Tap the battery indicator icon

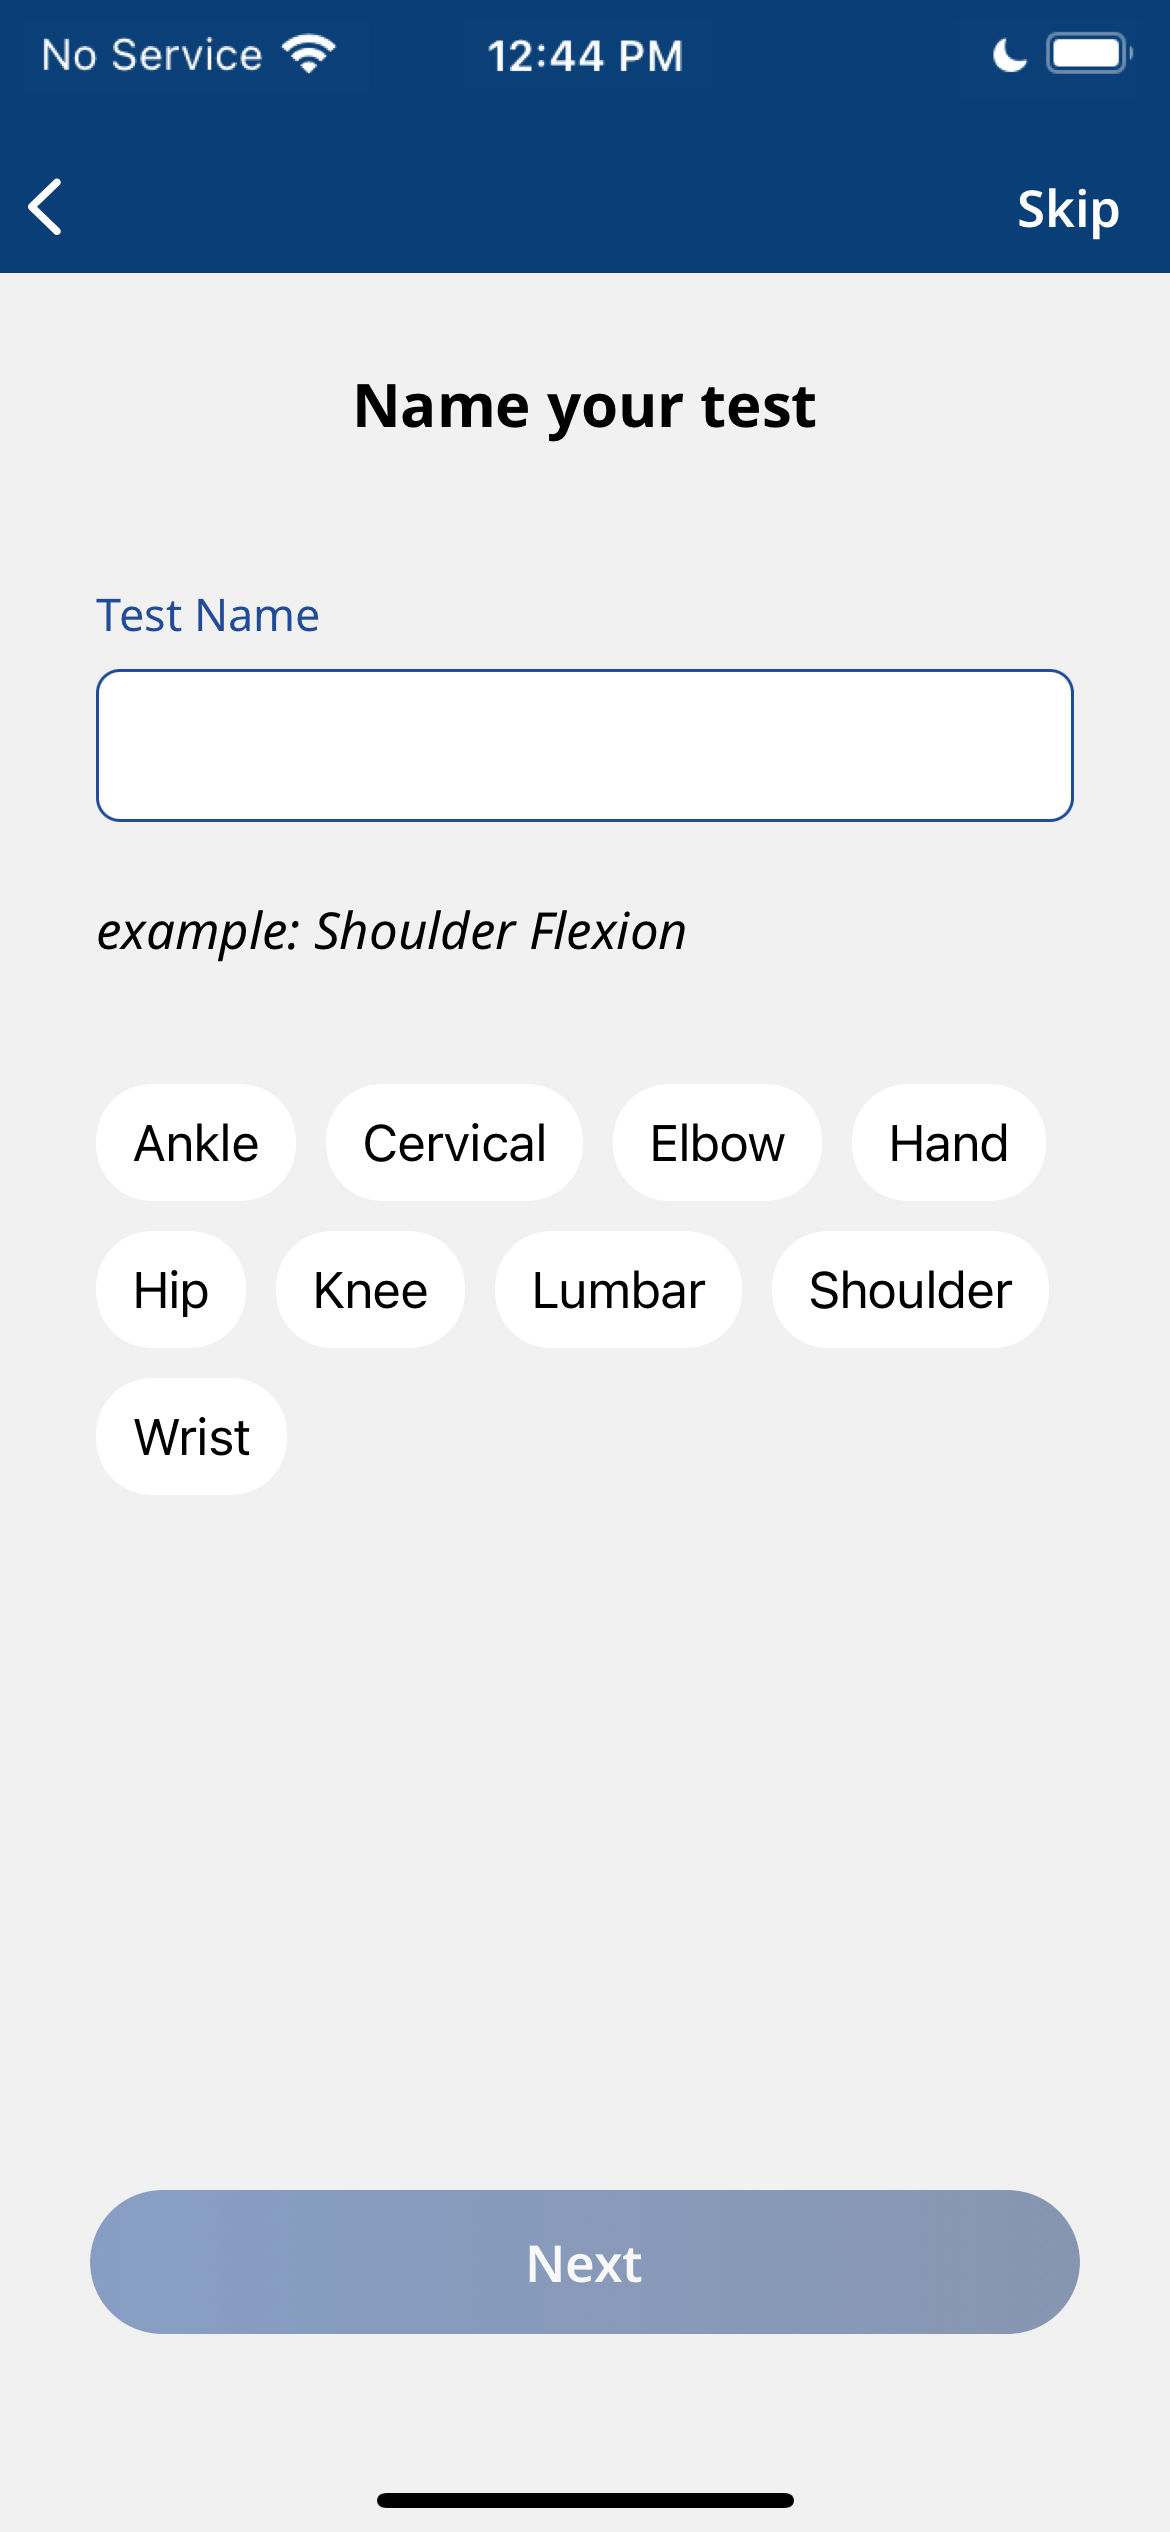[x=1088, y=54]
